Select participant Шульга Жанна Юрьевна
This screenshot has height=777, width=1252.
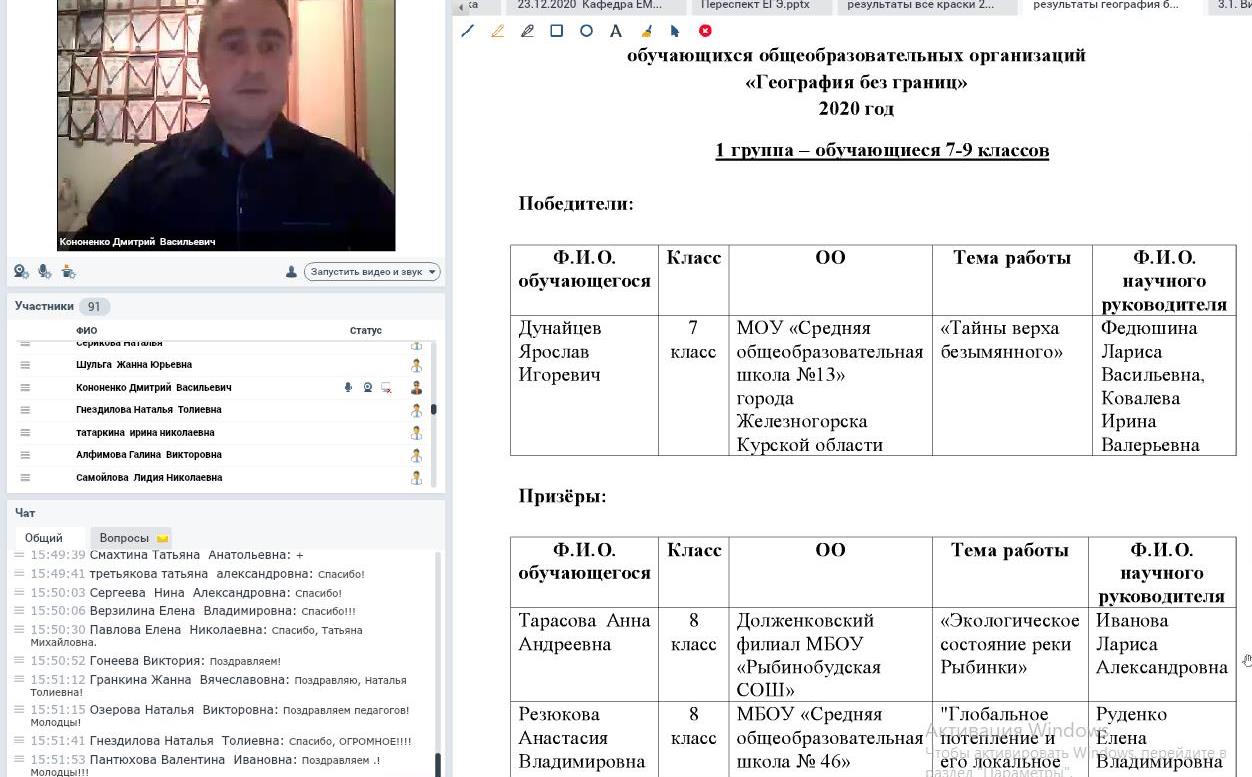[x=134, y=365]
